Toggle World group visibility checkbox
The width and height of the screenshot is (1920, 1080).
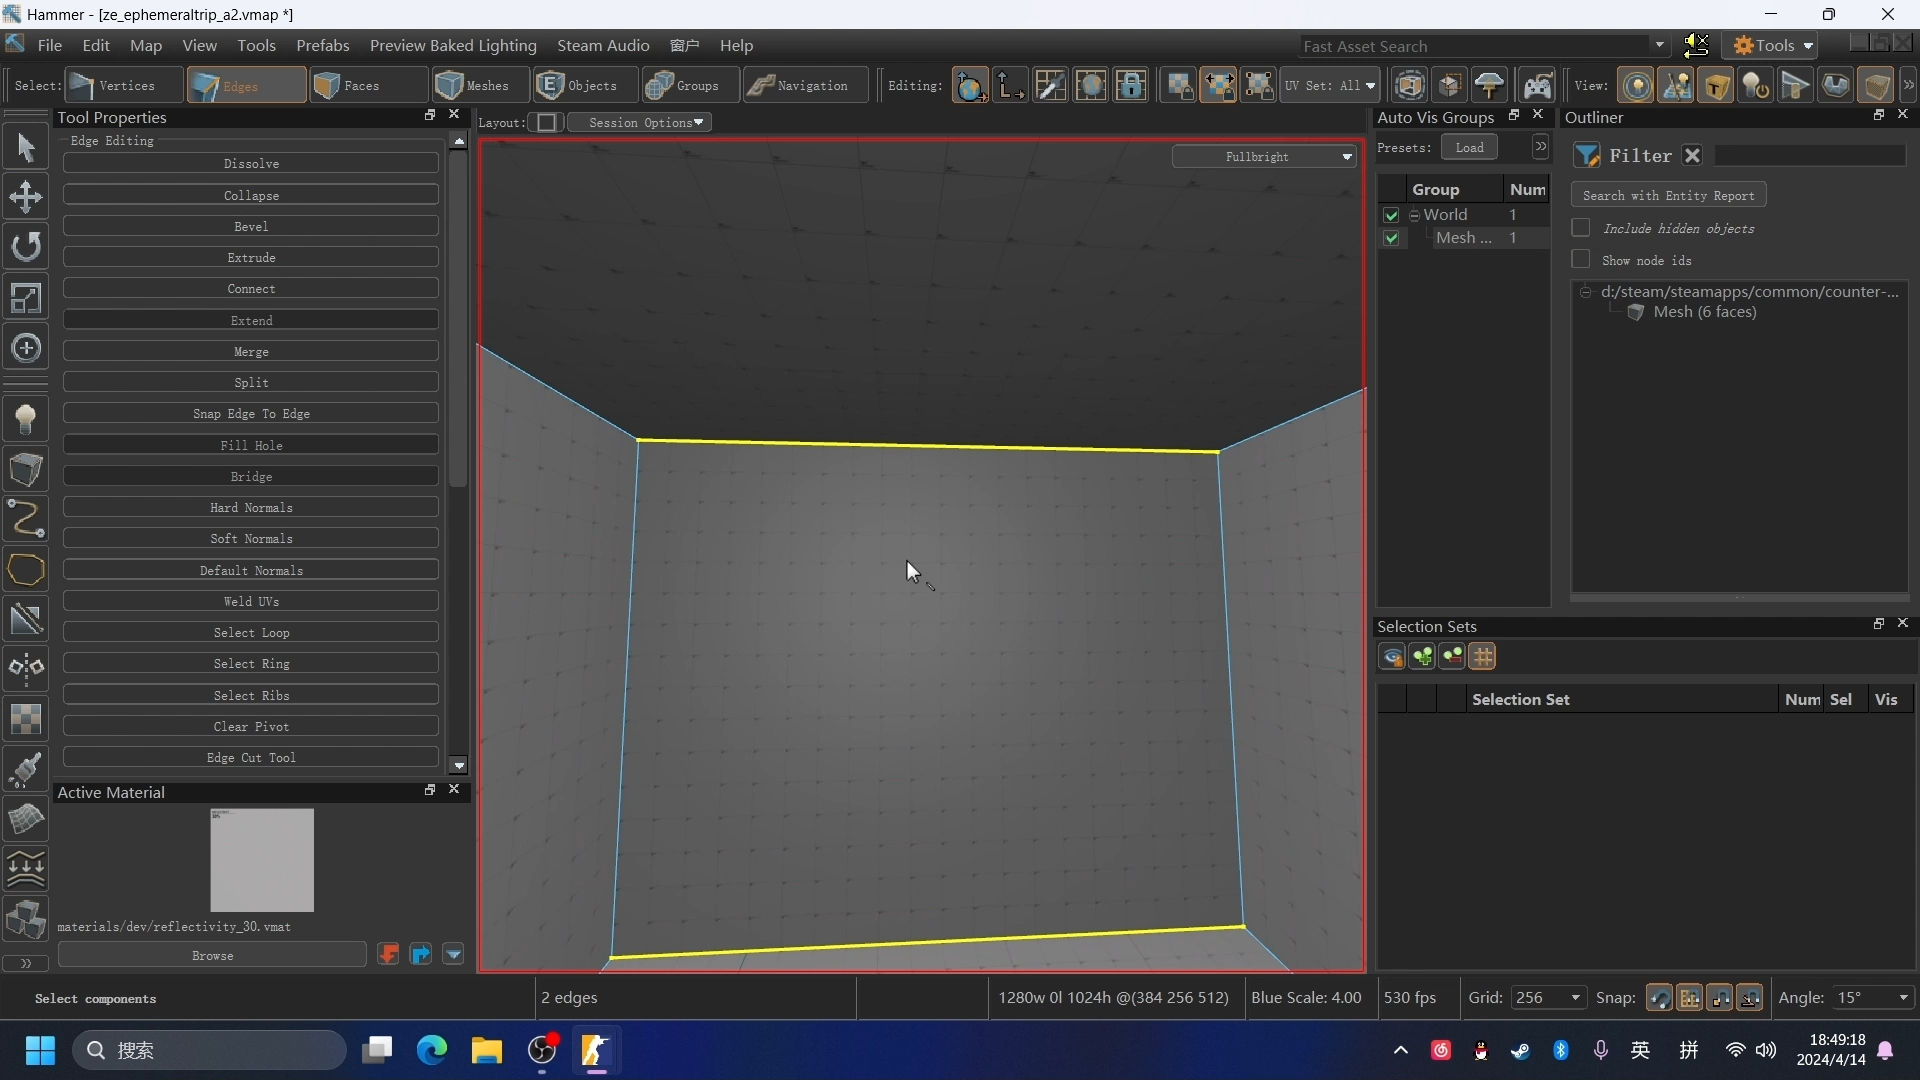point(1391,214)
